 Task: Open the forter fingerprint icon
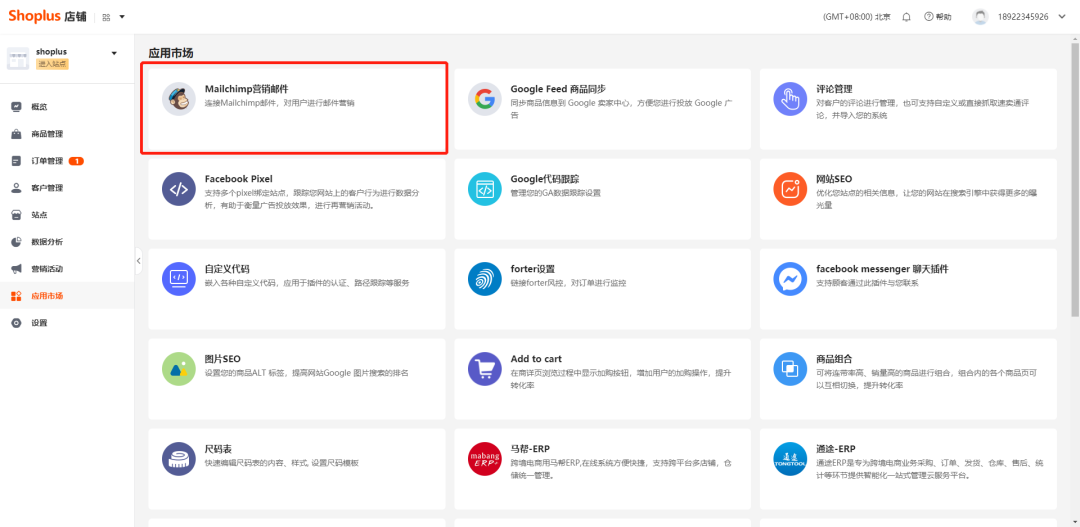coord(485,279)
